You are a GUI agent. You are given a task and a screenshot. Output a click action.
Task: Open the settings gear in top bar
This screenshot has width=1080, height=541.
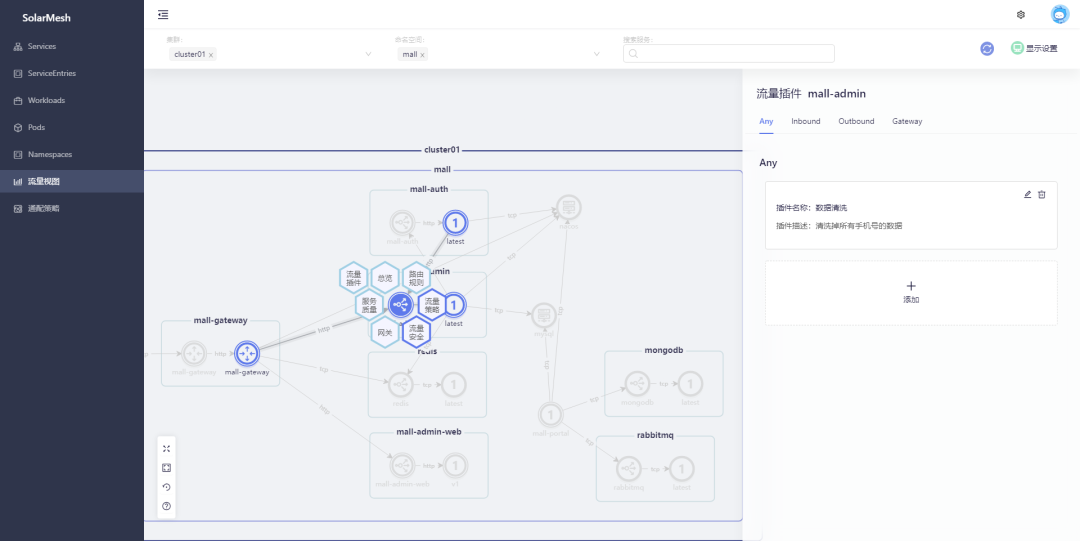[x=1020, y=15]
